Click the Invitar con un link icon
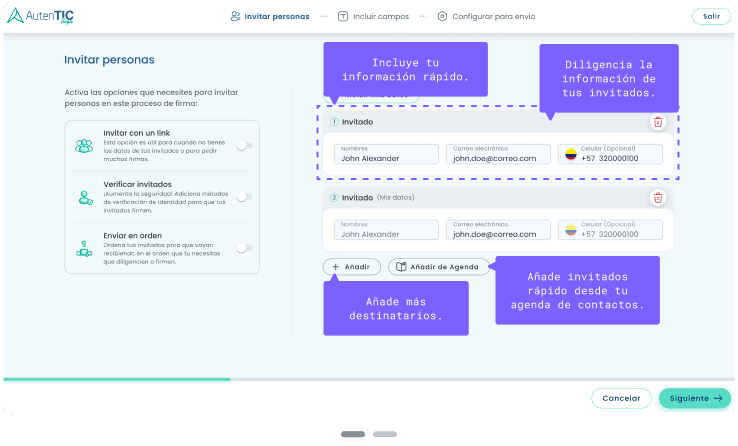 click(x=83, y=145)
